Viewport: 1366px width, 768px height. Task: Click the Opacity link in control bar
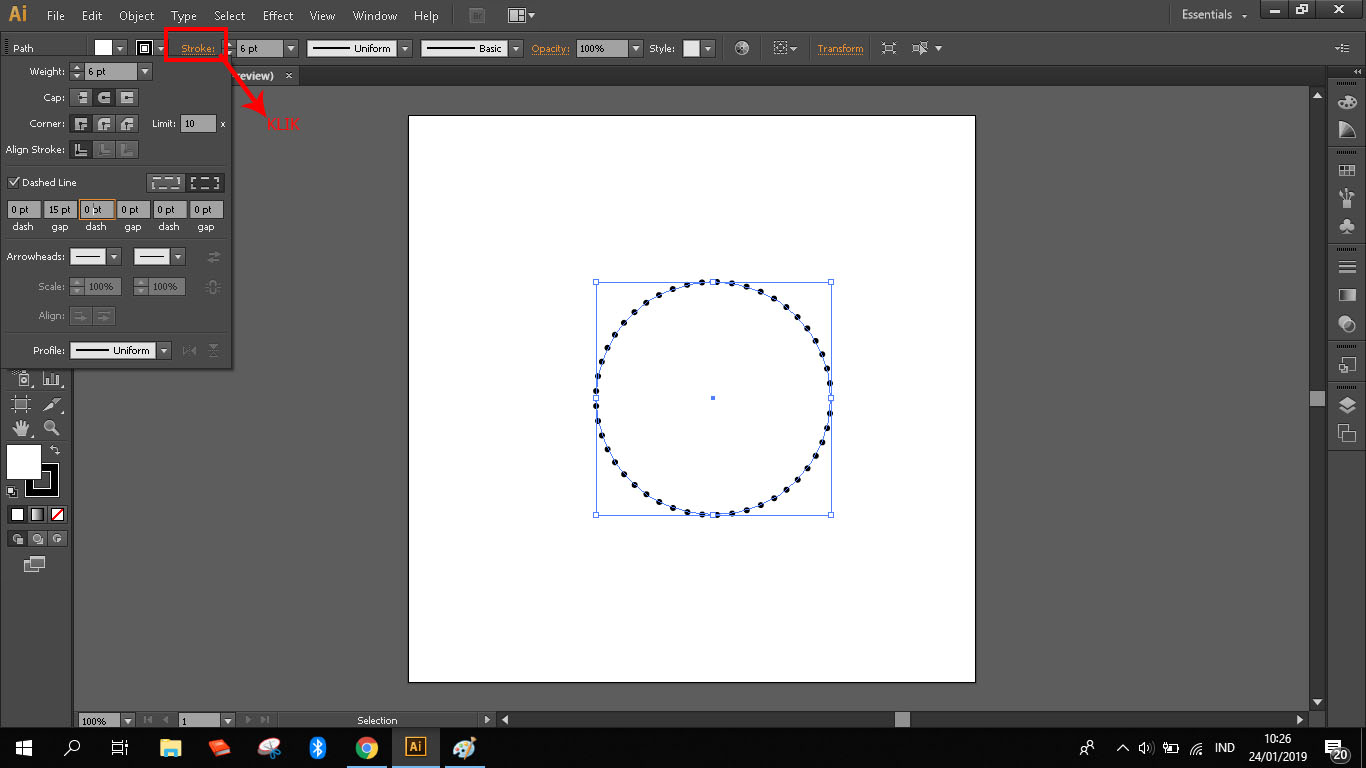pos(550,49)
